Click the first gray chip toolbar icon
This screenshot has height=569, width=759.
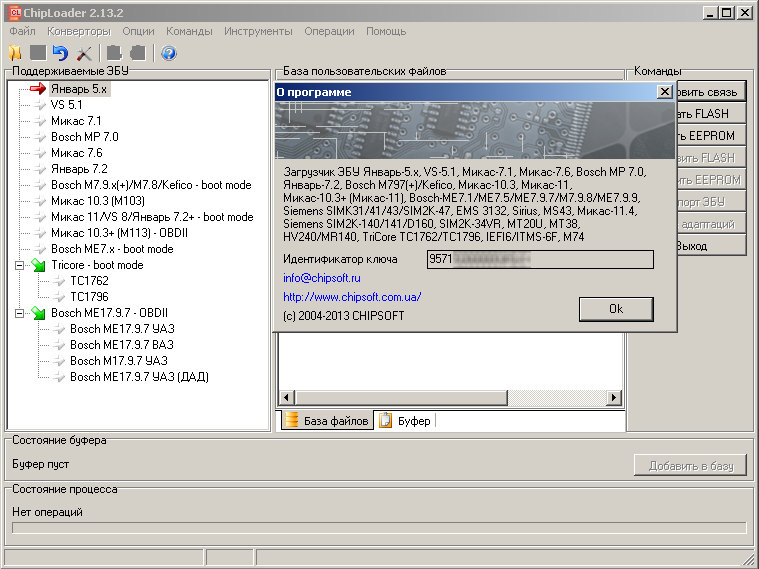(x=114, y=53)
